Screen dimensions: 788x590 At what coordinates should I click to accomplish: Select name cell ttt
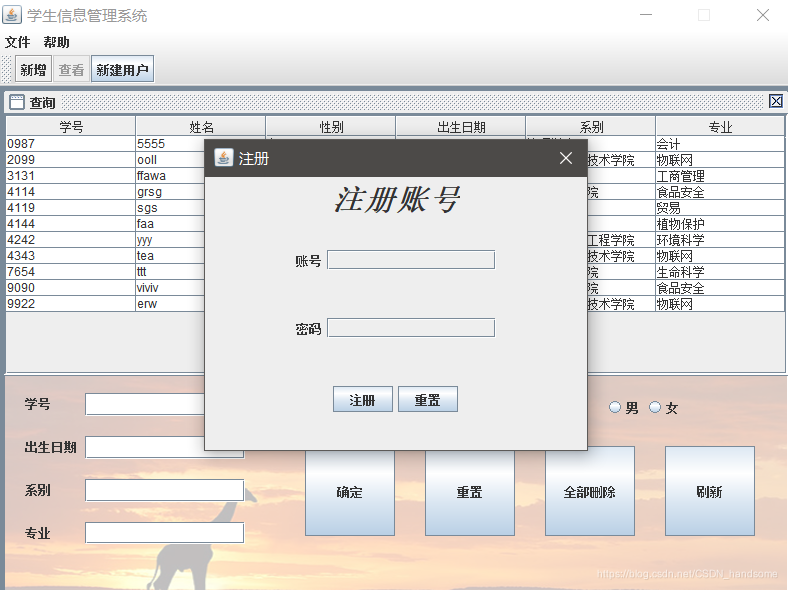pos(170,272)
